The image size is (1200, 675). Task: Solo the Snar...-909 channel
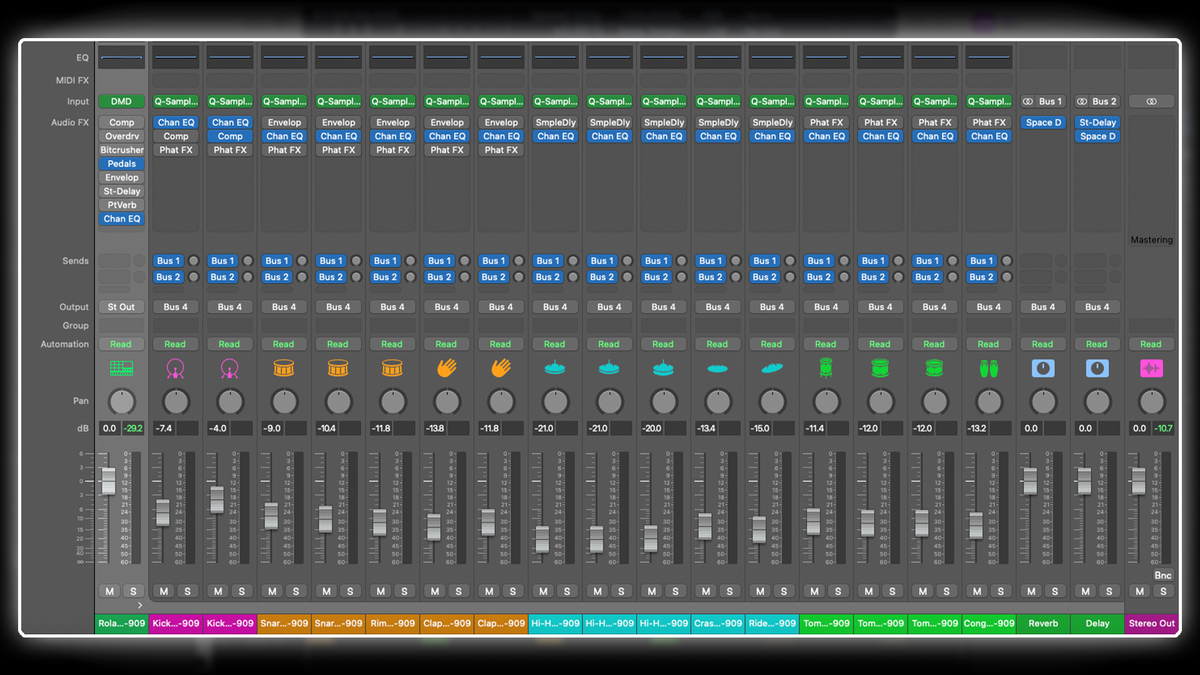click(296, 591)
